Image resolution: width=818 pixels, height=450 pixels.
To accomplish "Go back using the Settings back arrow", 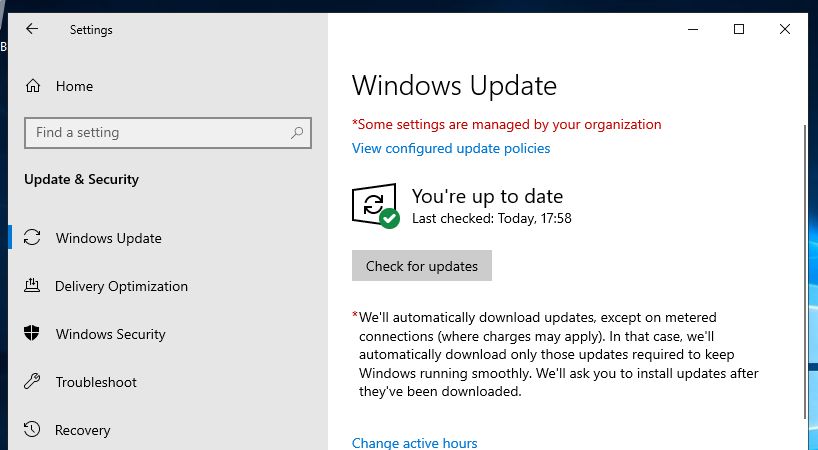I will coord(32,29).
